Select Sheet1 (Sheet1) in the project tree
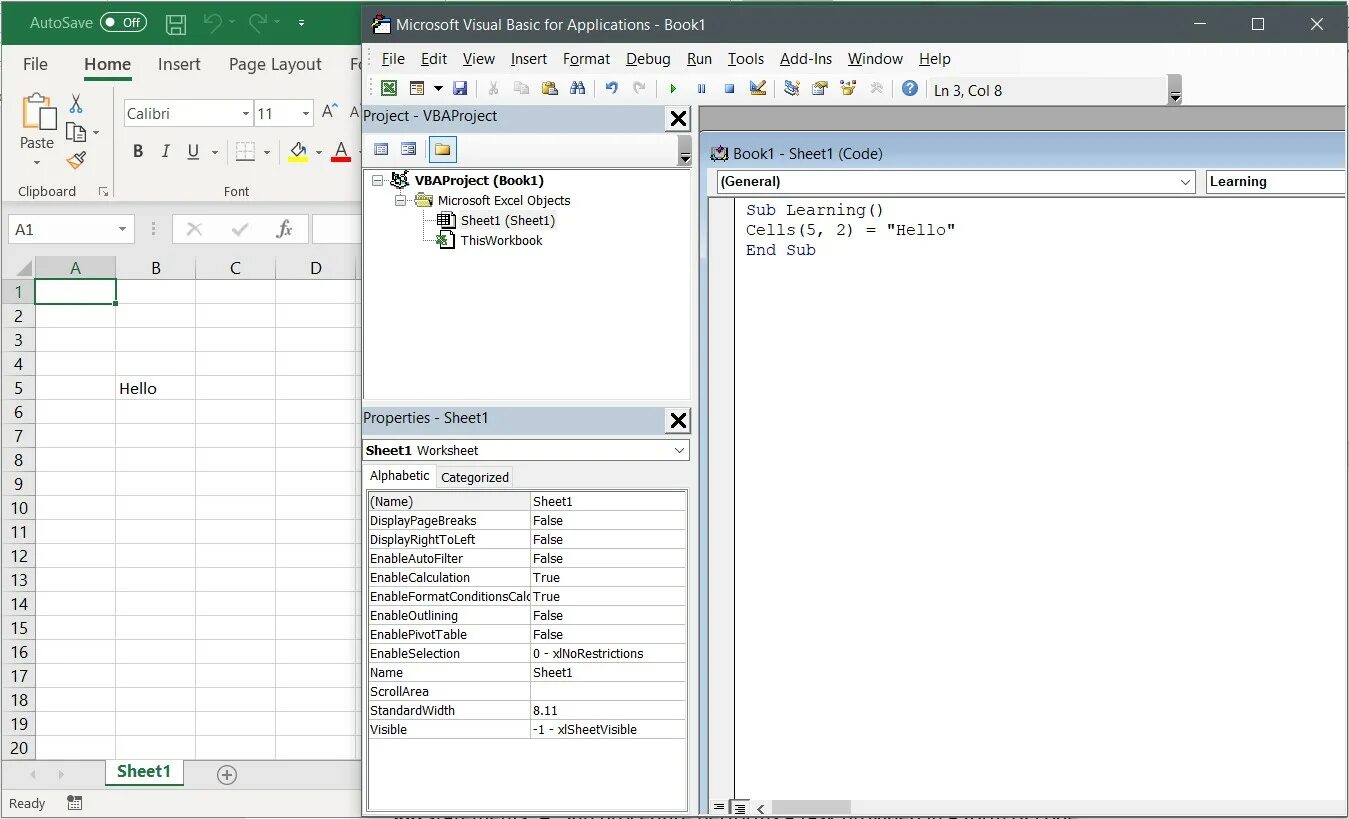1349x819 pixels. pos(507,221)
